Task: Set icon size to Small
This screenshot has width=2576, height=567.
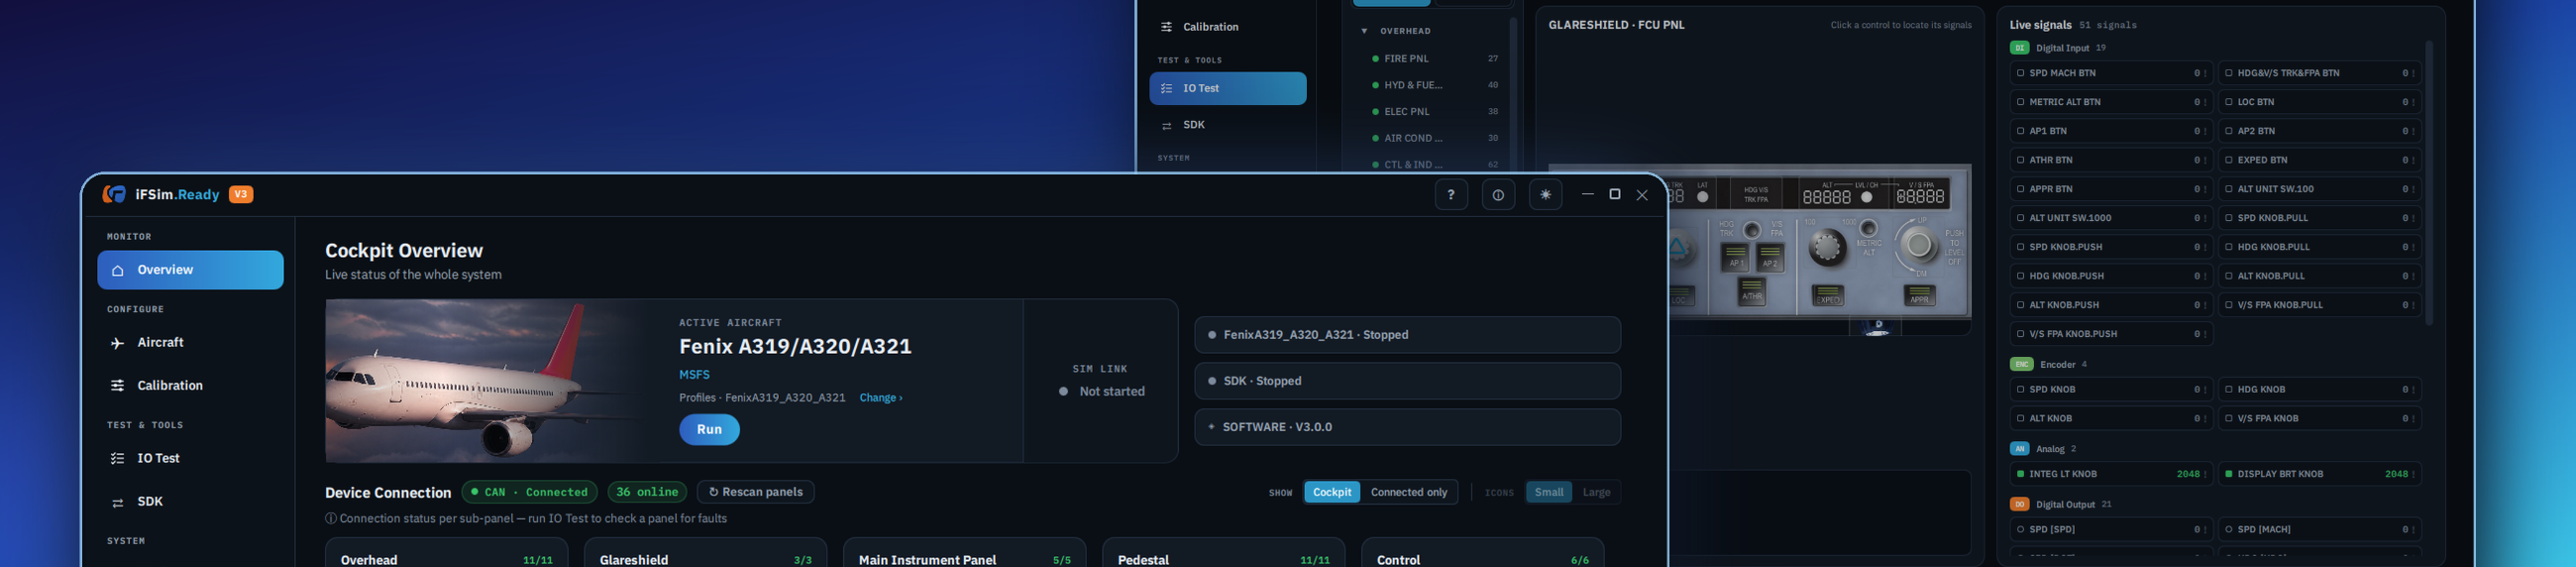Action: (x=1548, y=492)
